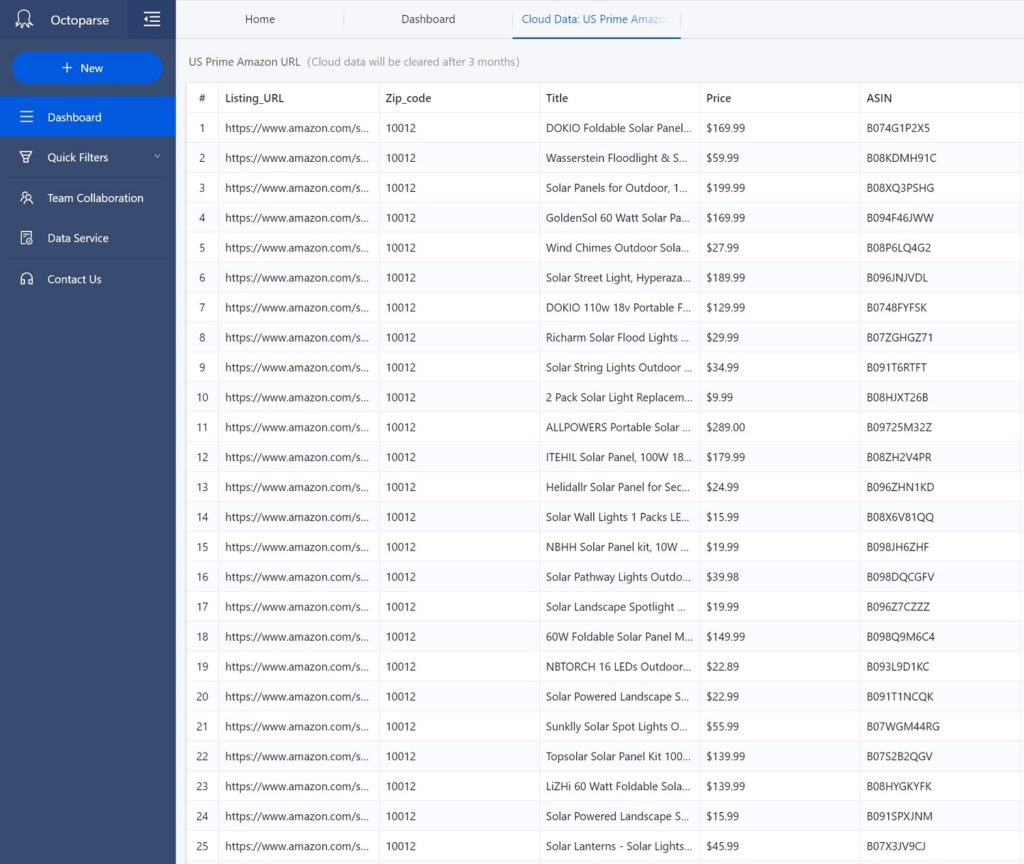
Task: Click title 'Solar Lanterns - Solar Lights...'
Action: tap(619, 846)
